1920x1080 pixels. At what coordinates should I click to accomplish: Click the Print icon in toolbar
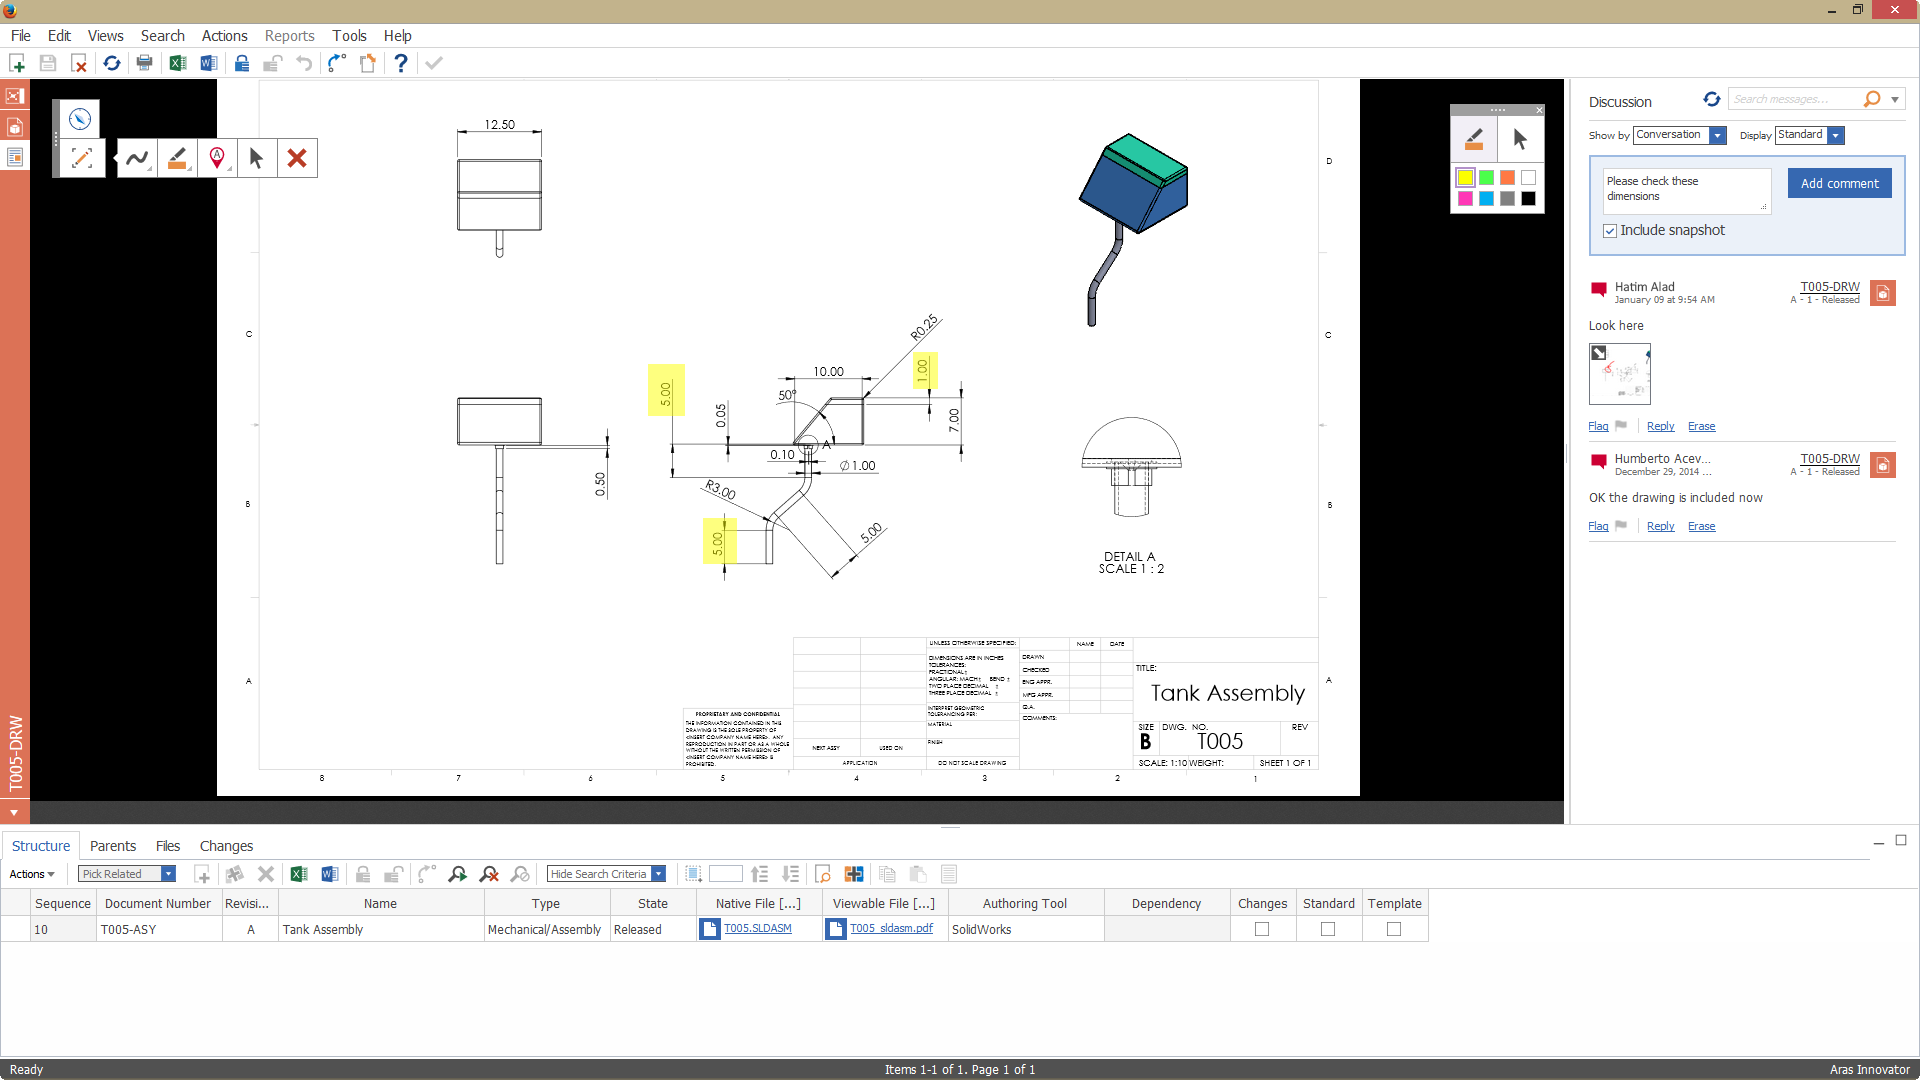[x=145, y=63]
